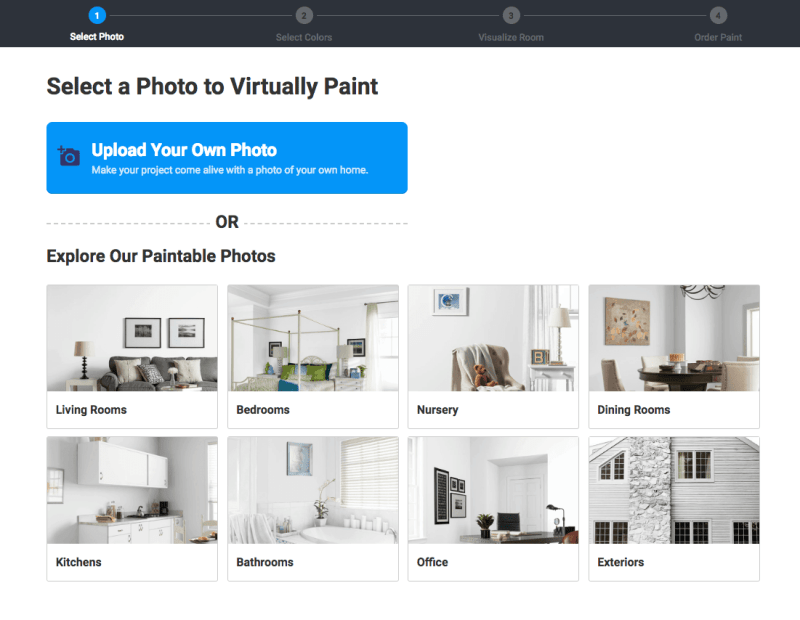This screenshot has height=620, width=800.
Task: Click step 1 circle in progress bar
Action: (x=97, y=15)
